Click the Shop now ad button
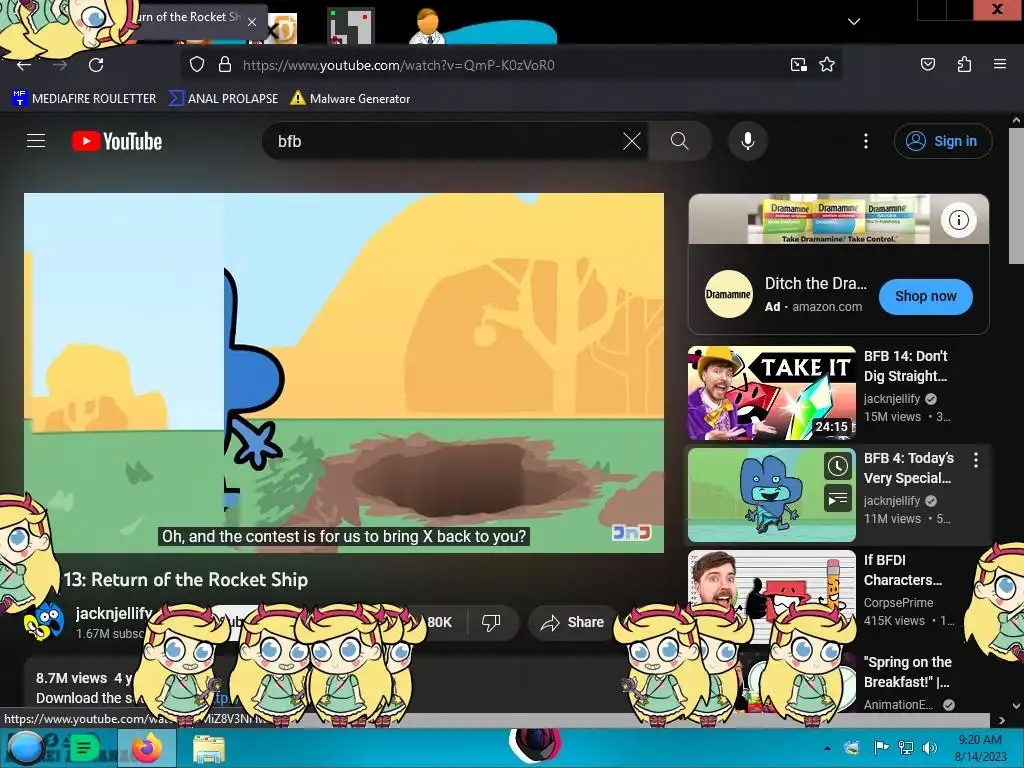 (925, 296)
